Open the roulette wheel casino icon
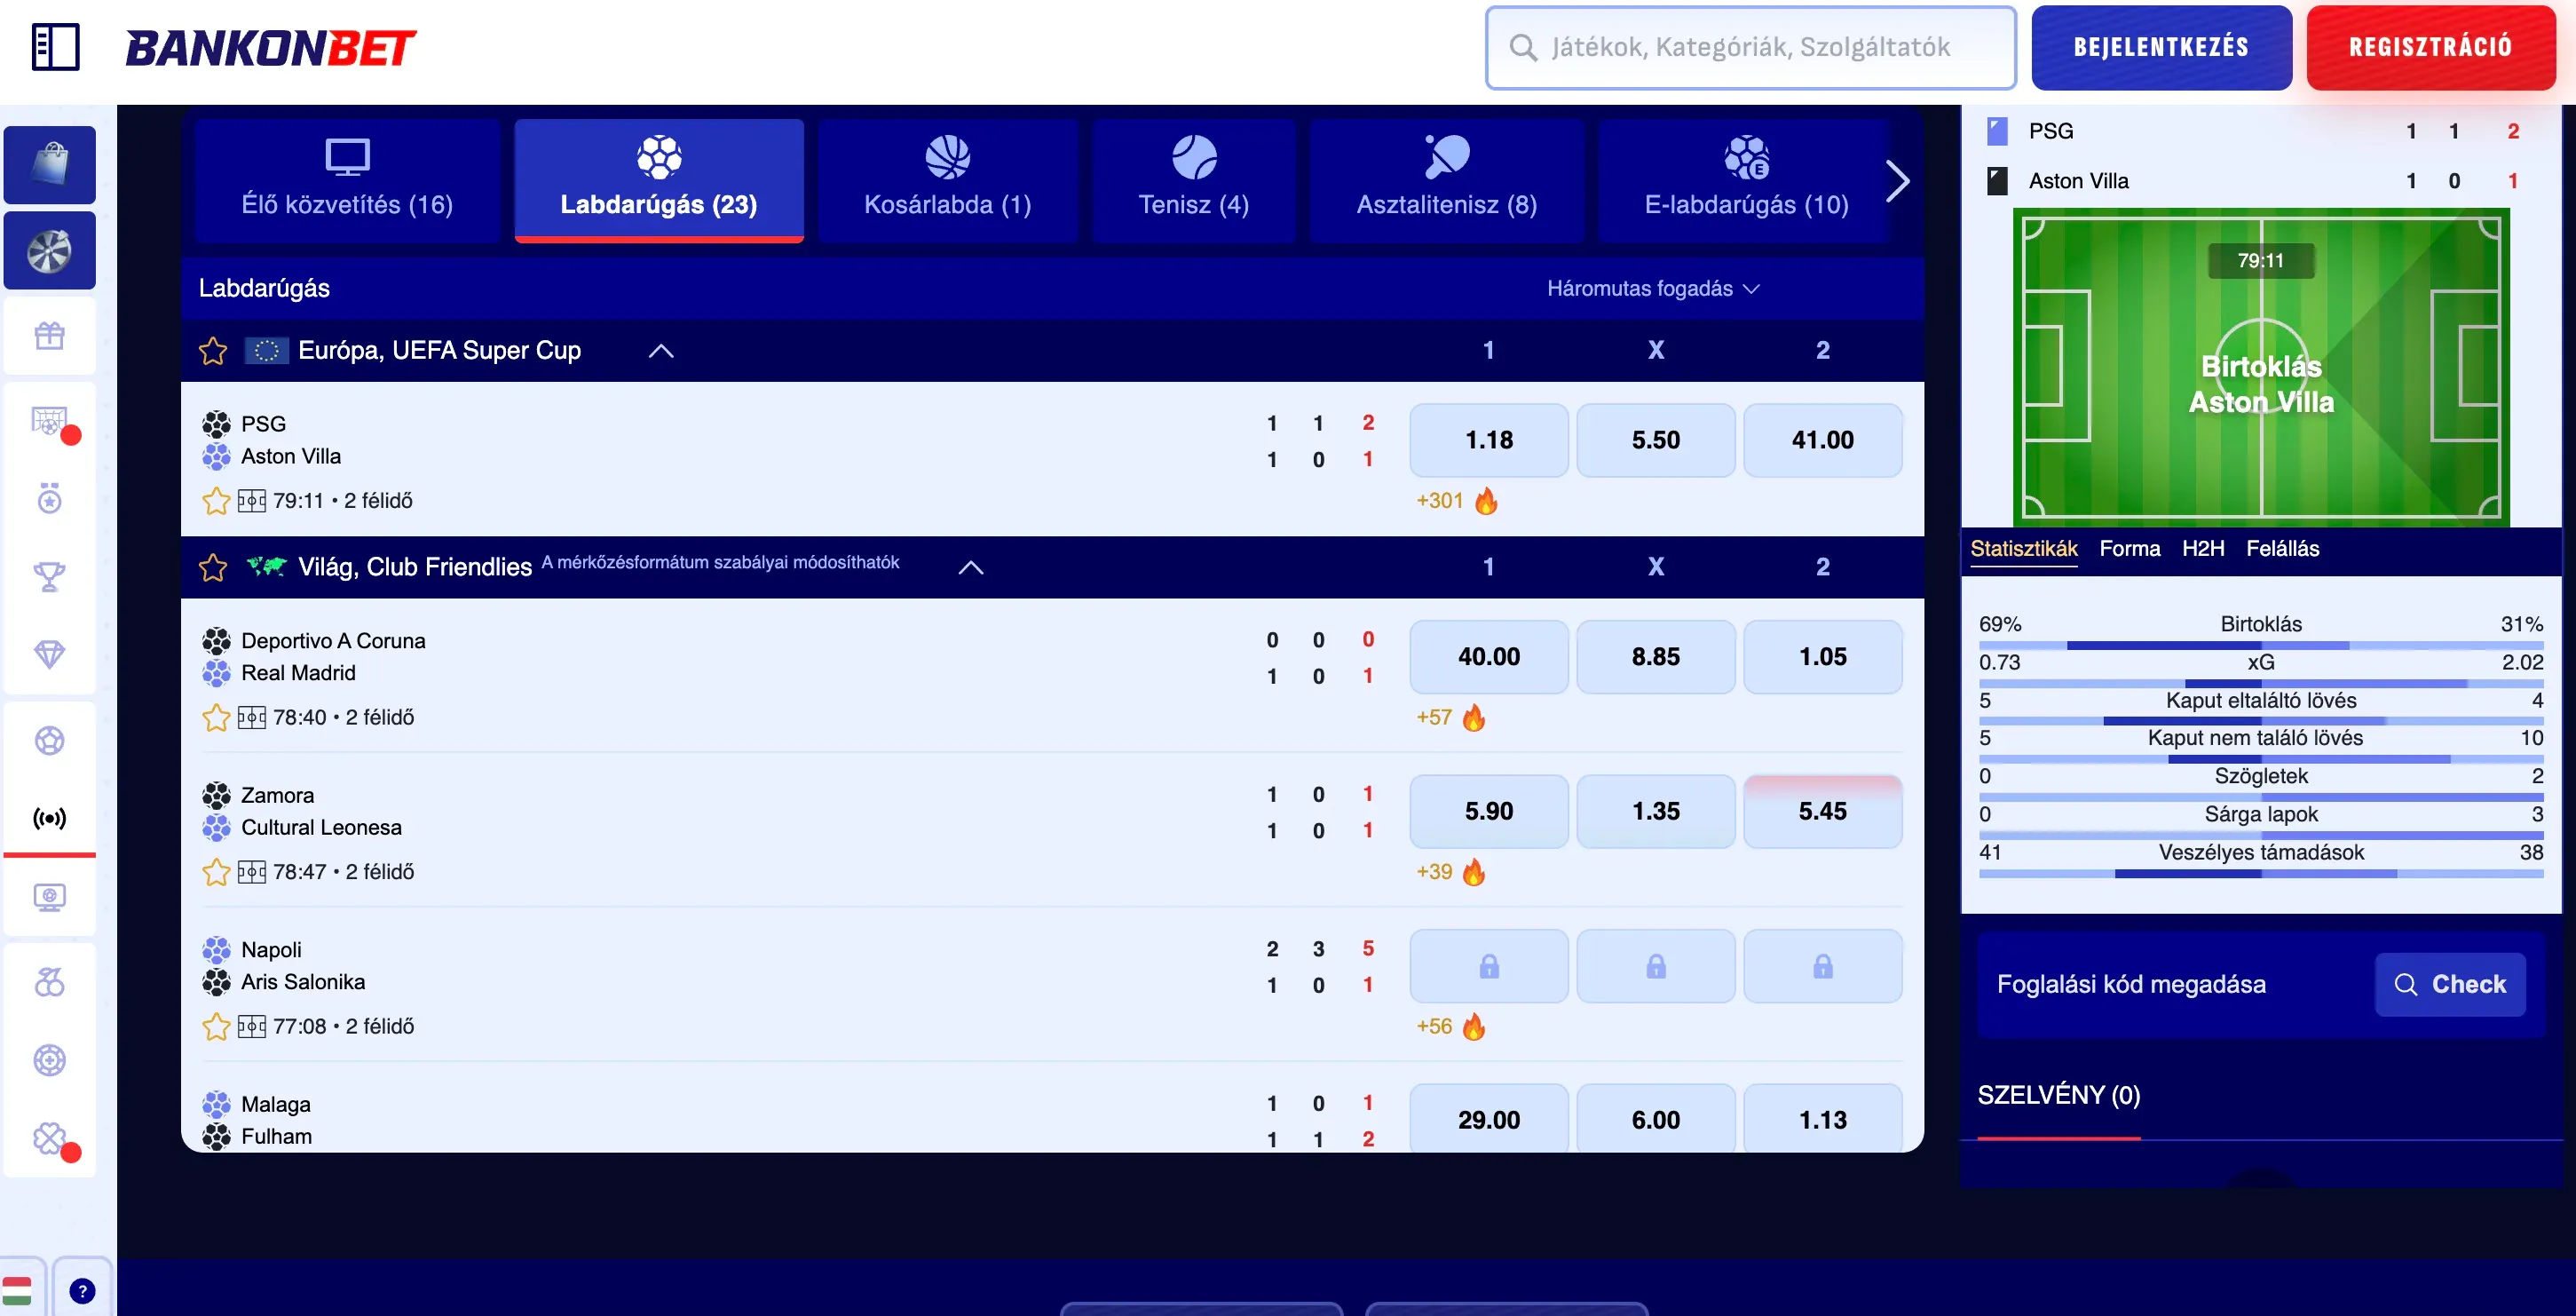The image size is (2576, 1316). (x=49, y=250)
